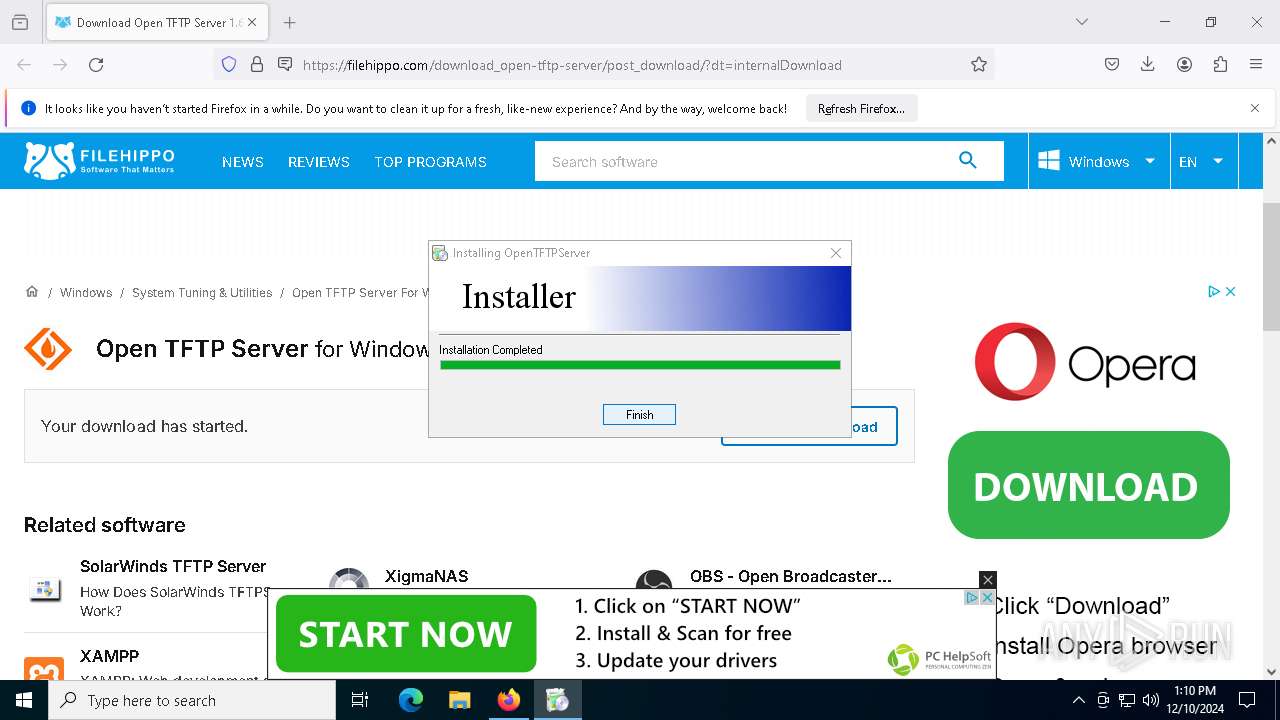Click the SolarWinds TFTP Server thumbnail
Screen dimensions: 1280x720
tap(44, 588)
